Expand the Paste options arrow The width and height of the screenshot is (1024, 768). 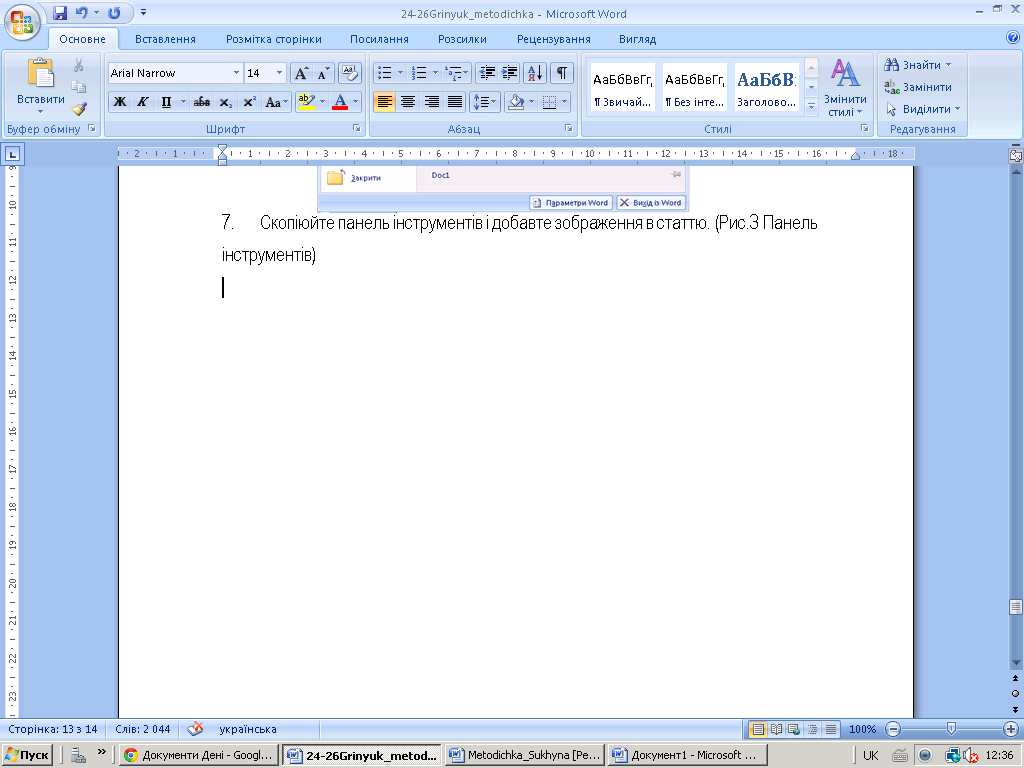coord(40,112)
